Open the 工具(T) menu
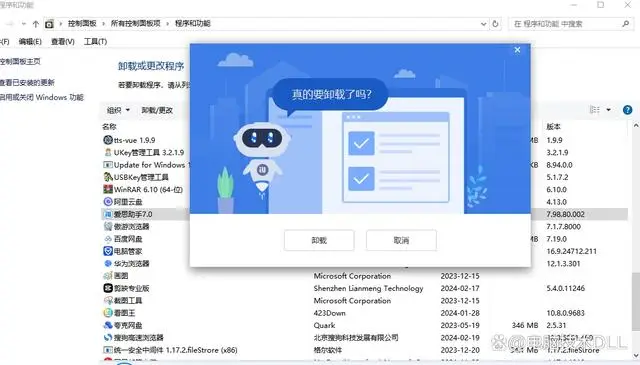This screenshot has width=640, height=365. (x=96, y=42)
